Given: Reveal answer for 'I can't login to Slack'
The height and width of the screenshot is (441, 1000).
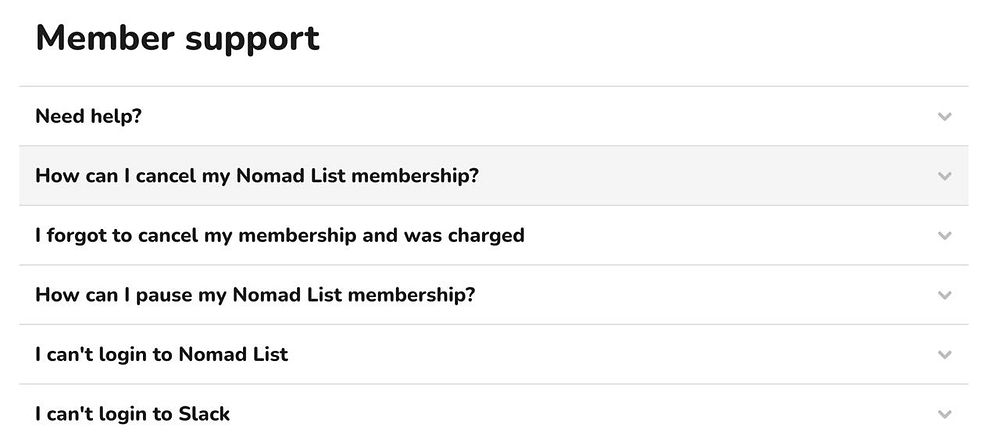Looking at the screenshot, I should coord(132,414).
